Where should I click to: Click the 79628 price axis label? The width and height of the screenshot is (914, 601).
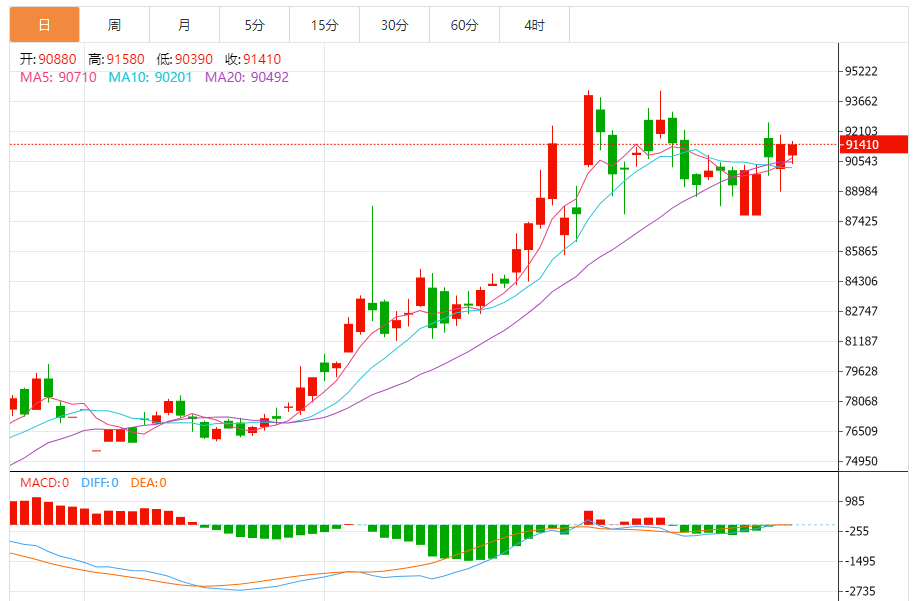pos(861,371)
